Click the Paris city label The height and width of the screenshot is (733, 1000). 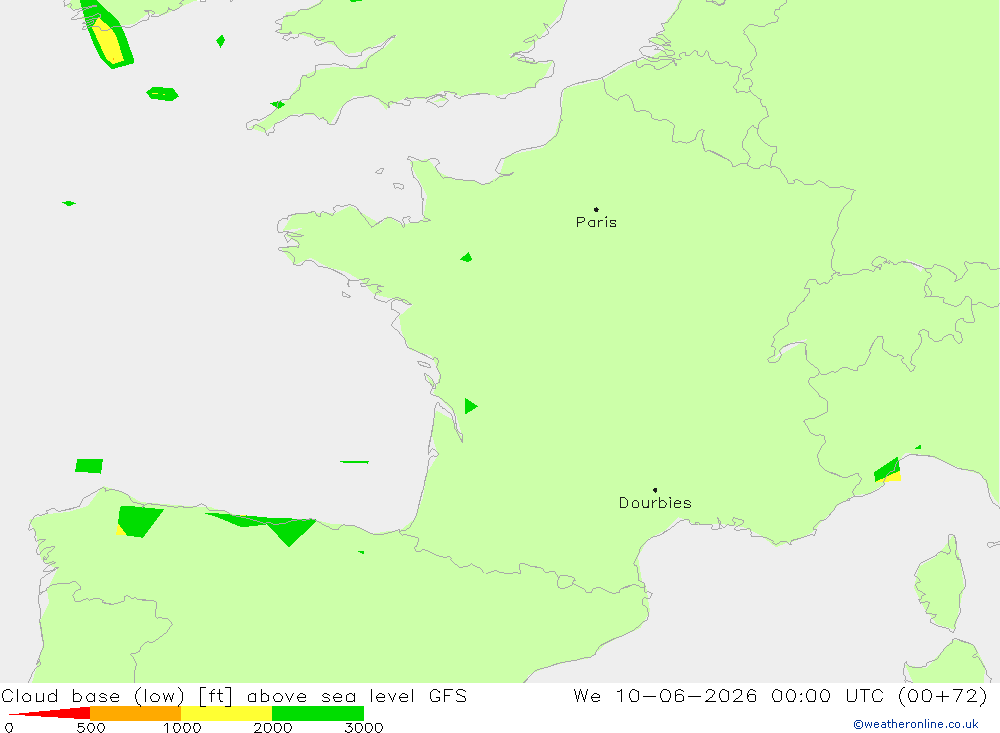596,222
